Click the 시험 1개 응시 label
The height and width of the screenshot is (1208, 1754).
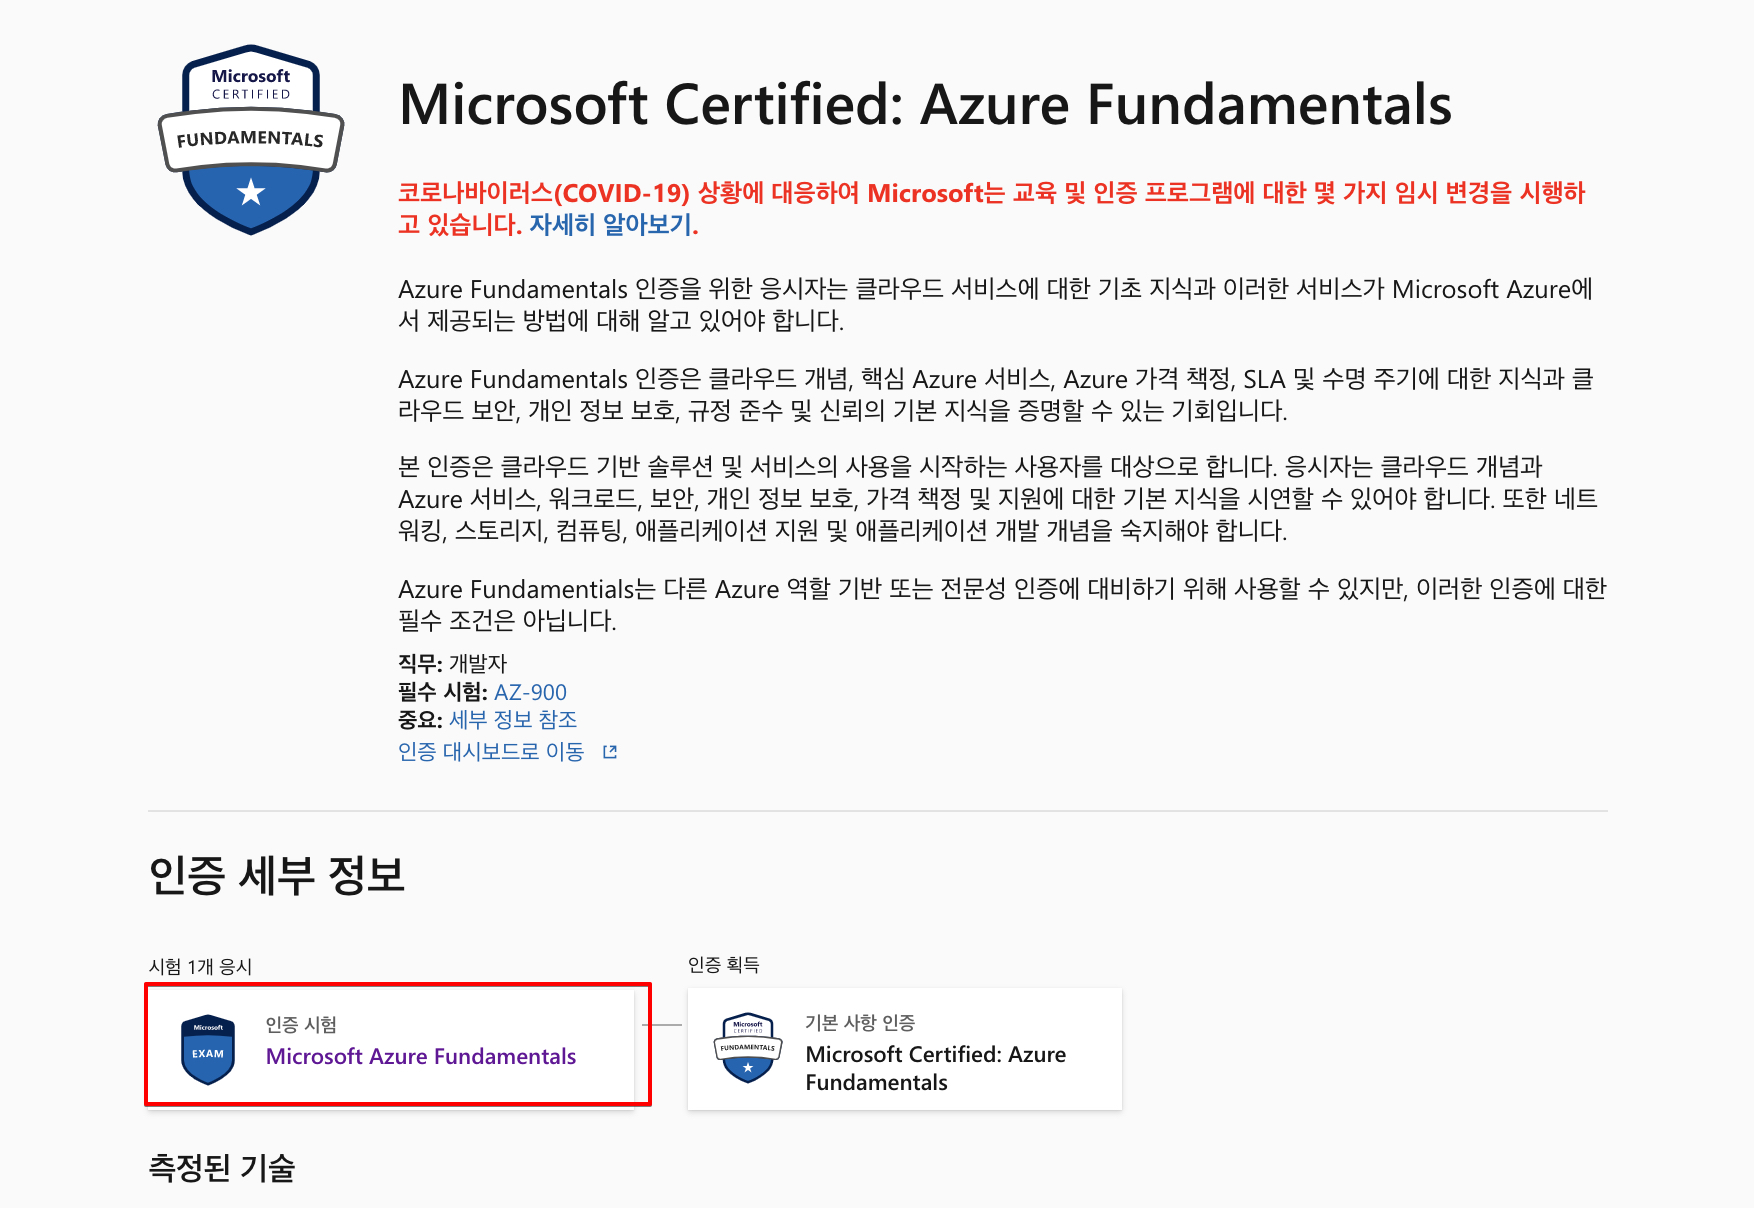point(201,966)
